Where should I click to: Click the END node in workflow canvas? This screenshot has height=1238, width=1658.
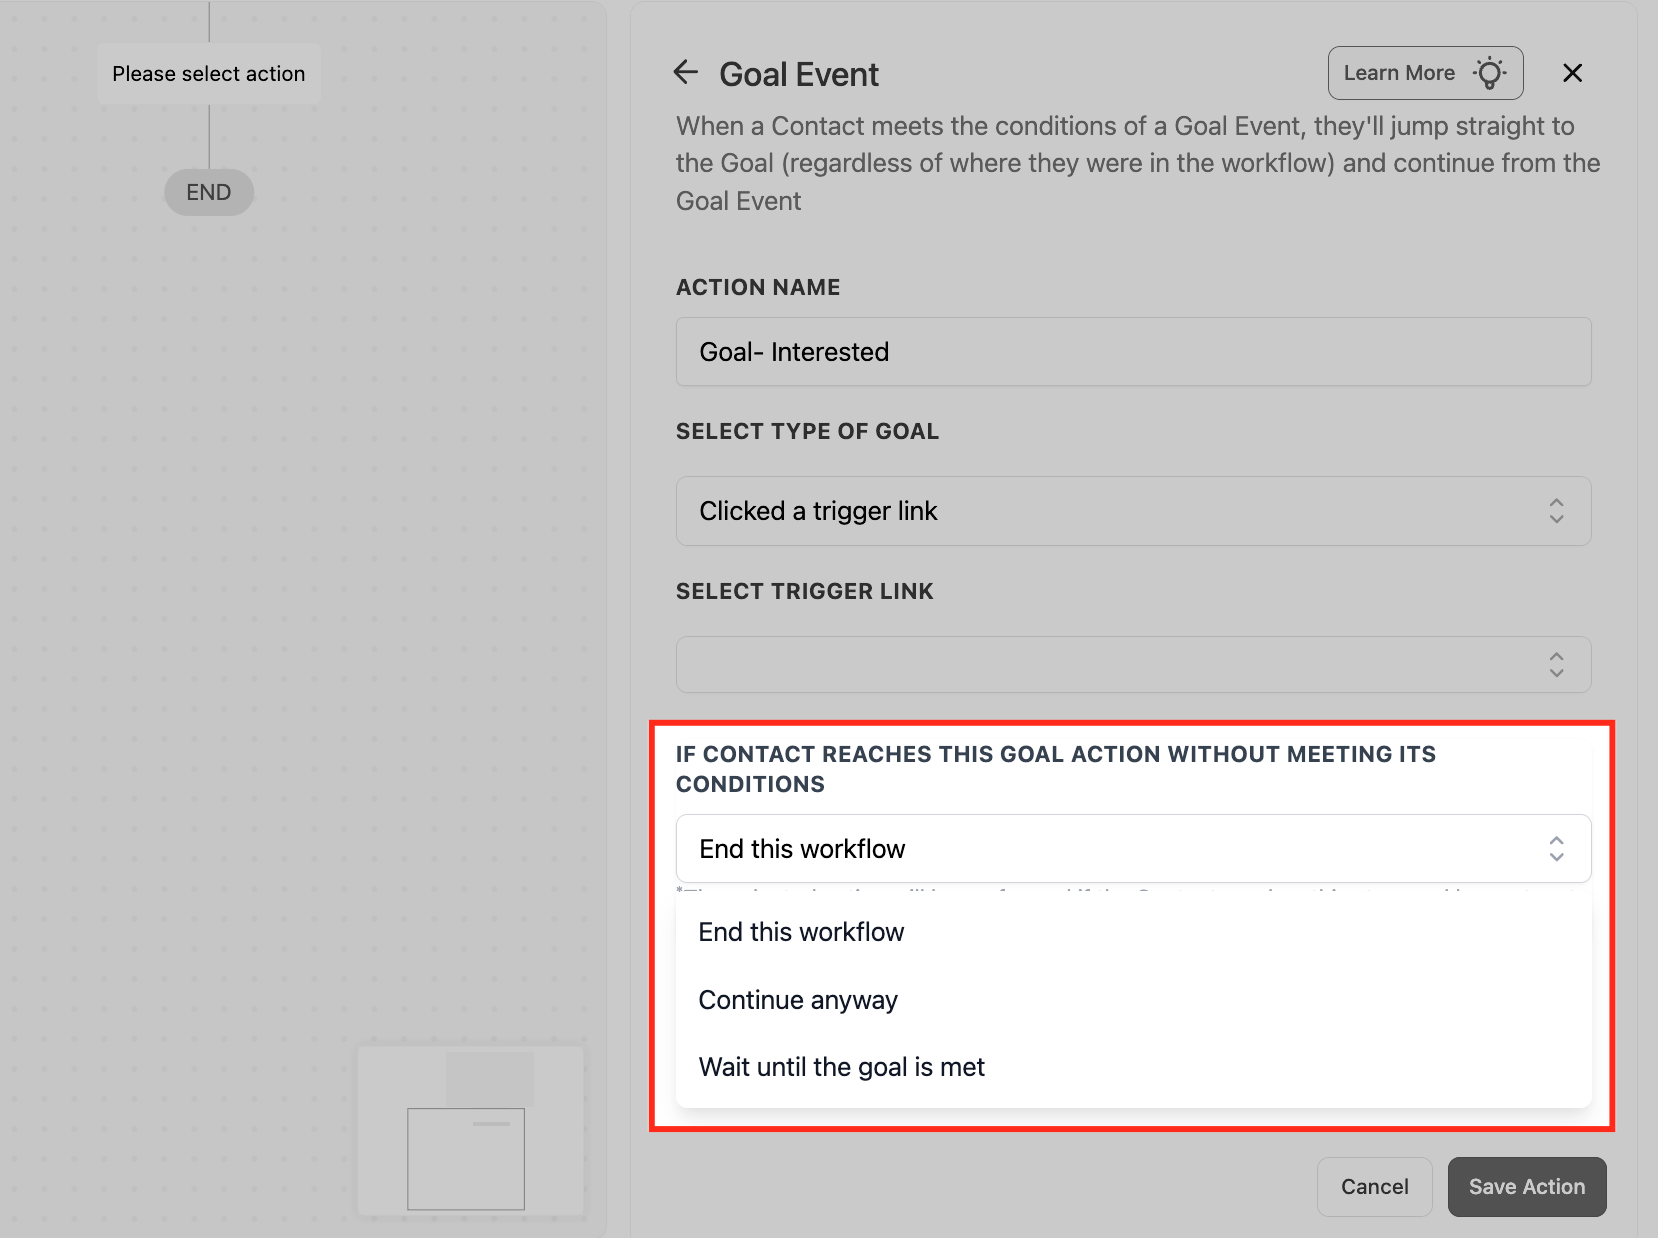(209, 192)
